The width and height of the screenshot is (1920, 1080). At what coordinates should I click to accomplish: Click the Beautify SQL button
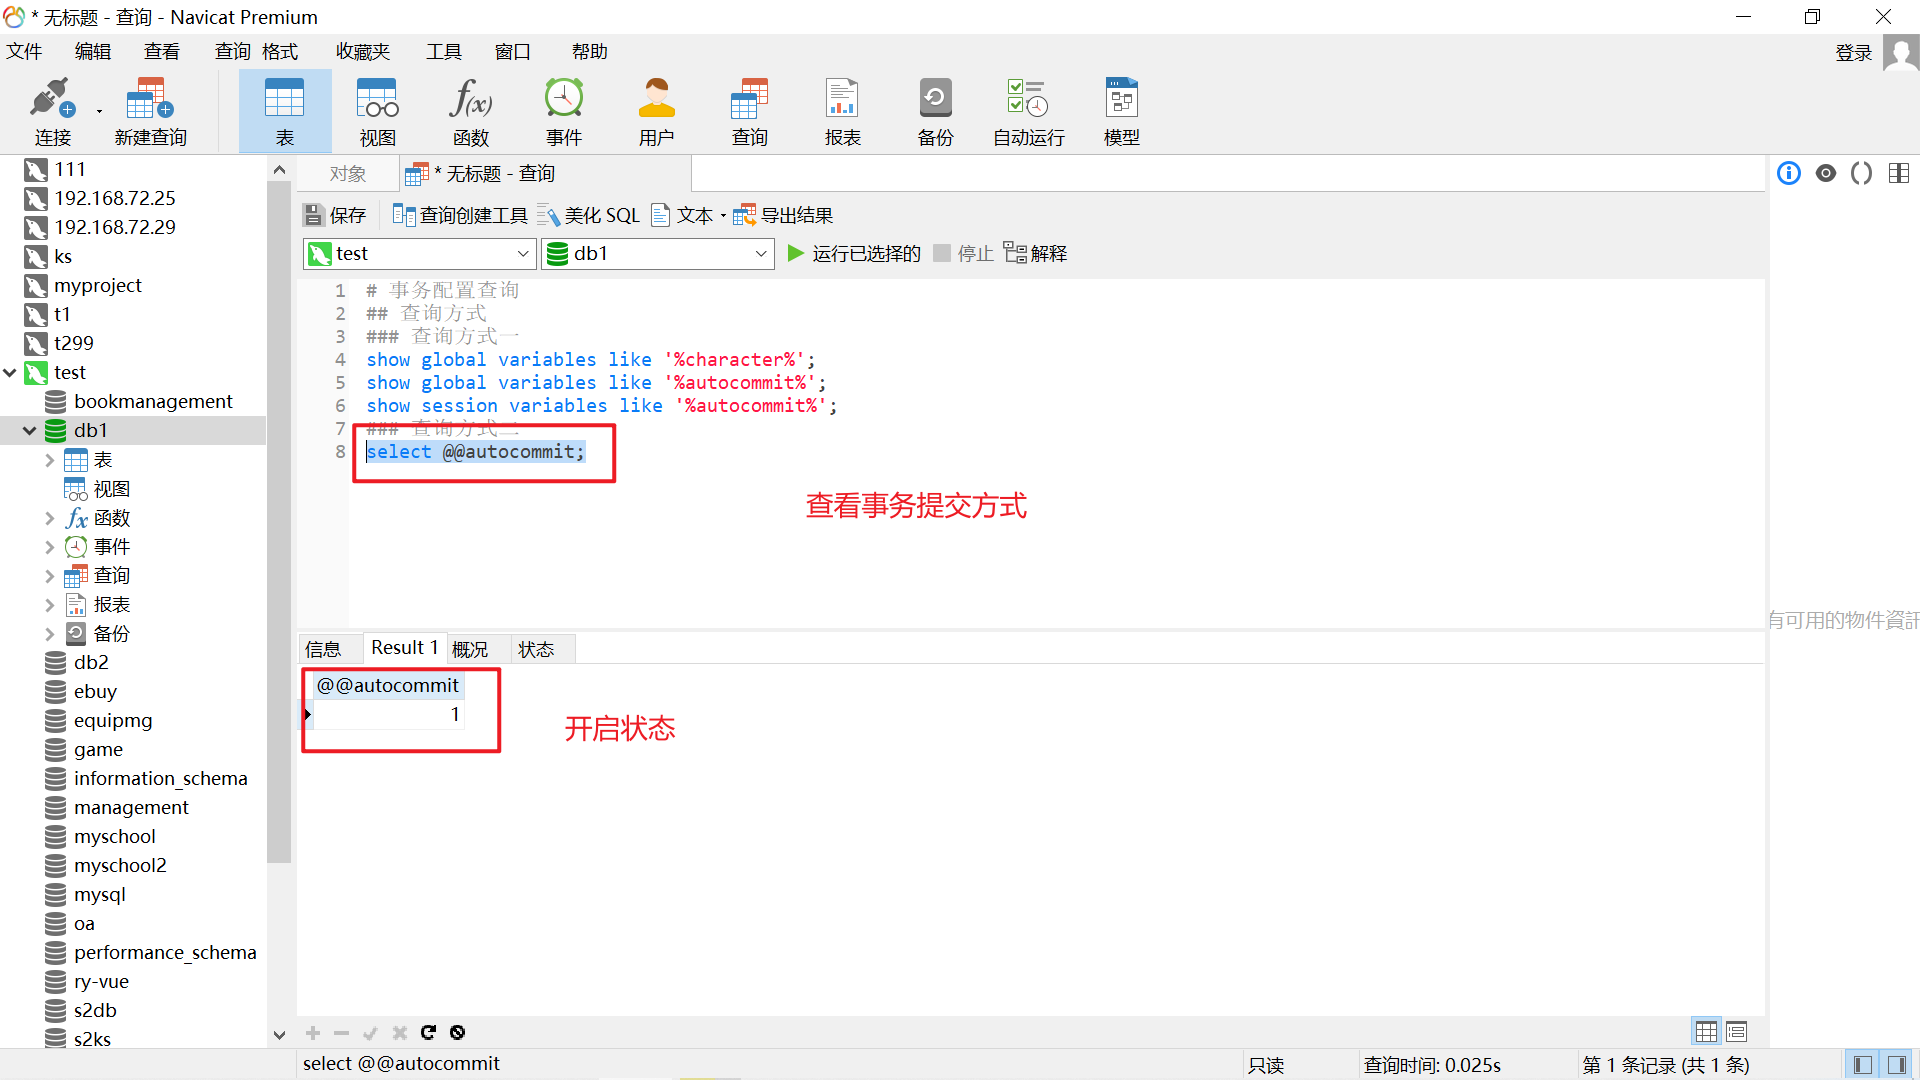(x=589, y=215)
